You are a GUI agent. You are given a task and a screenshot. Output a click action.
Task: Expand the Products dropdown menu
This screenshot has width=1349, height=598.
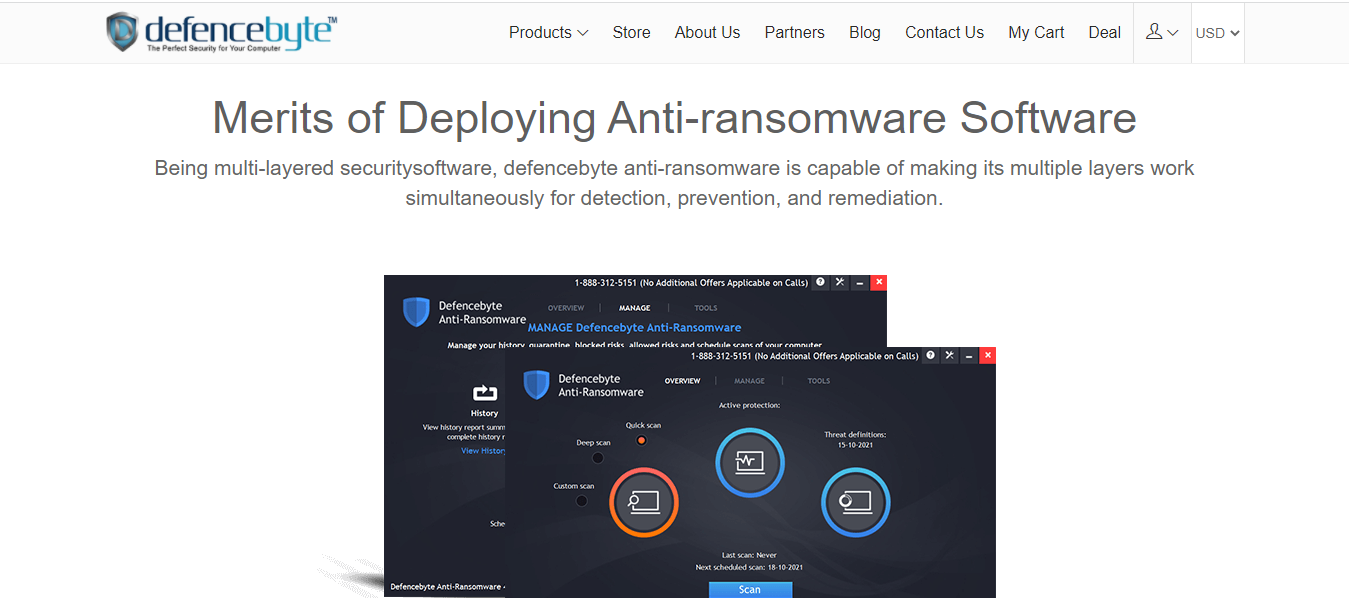click(x=548, y=32)
